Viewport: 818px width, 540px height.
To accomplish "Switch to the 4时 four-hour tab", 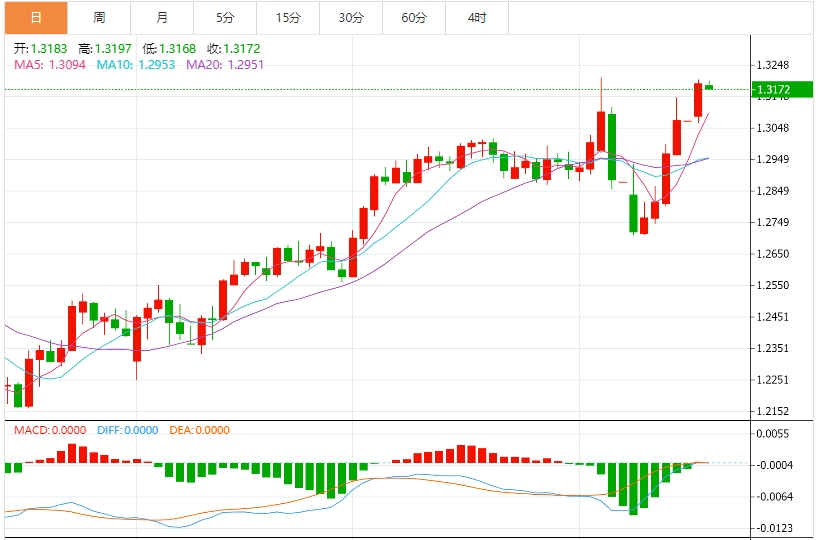I will pos(477,18).
